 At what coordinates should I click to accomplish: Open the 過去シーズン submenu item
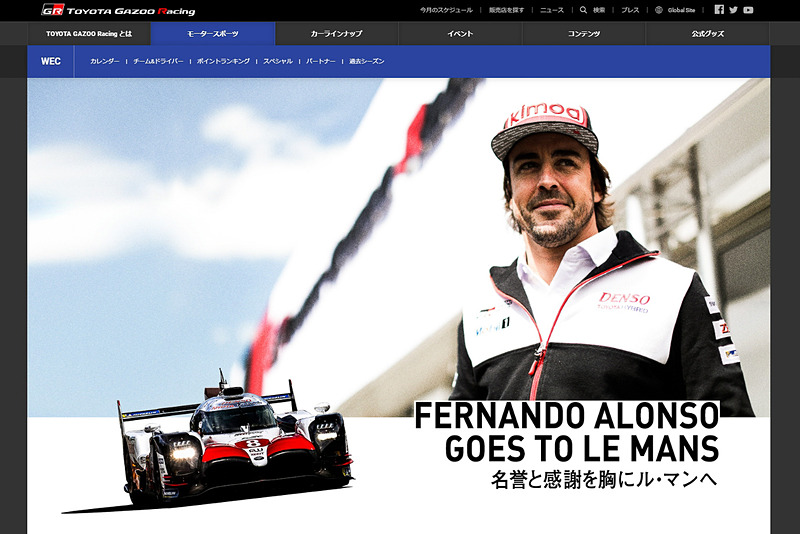366,61
